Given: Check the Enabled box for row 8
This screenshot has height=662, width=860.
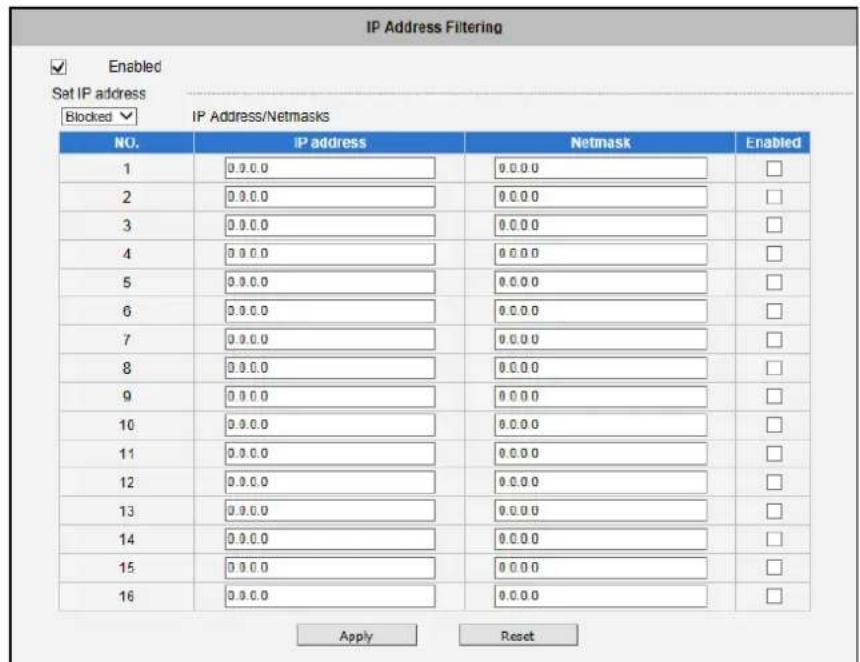Looking at the screenshot, I should pyautogui.click(x=774, y=368).
